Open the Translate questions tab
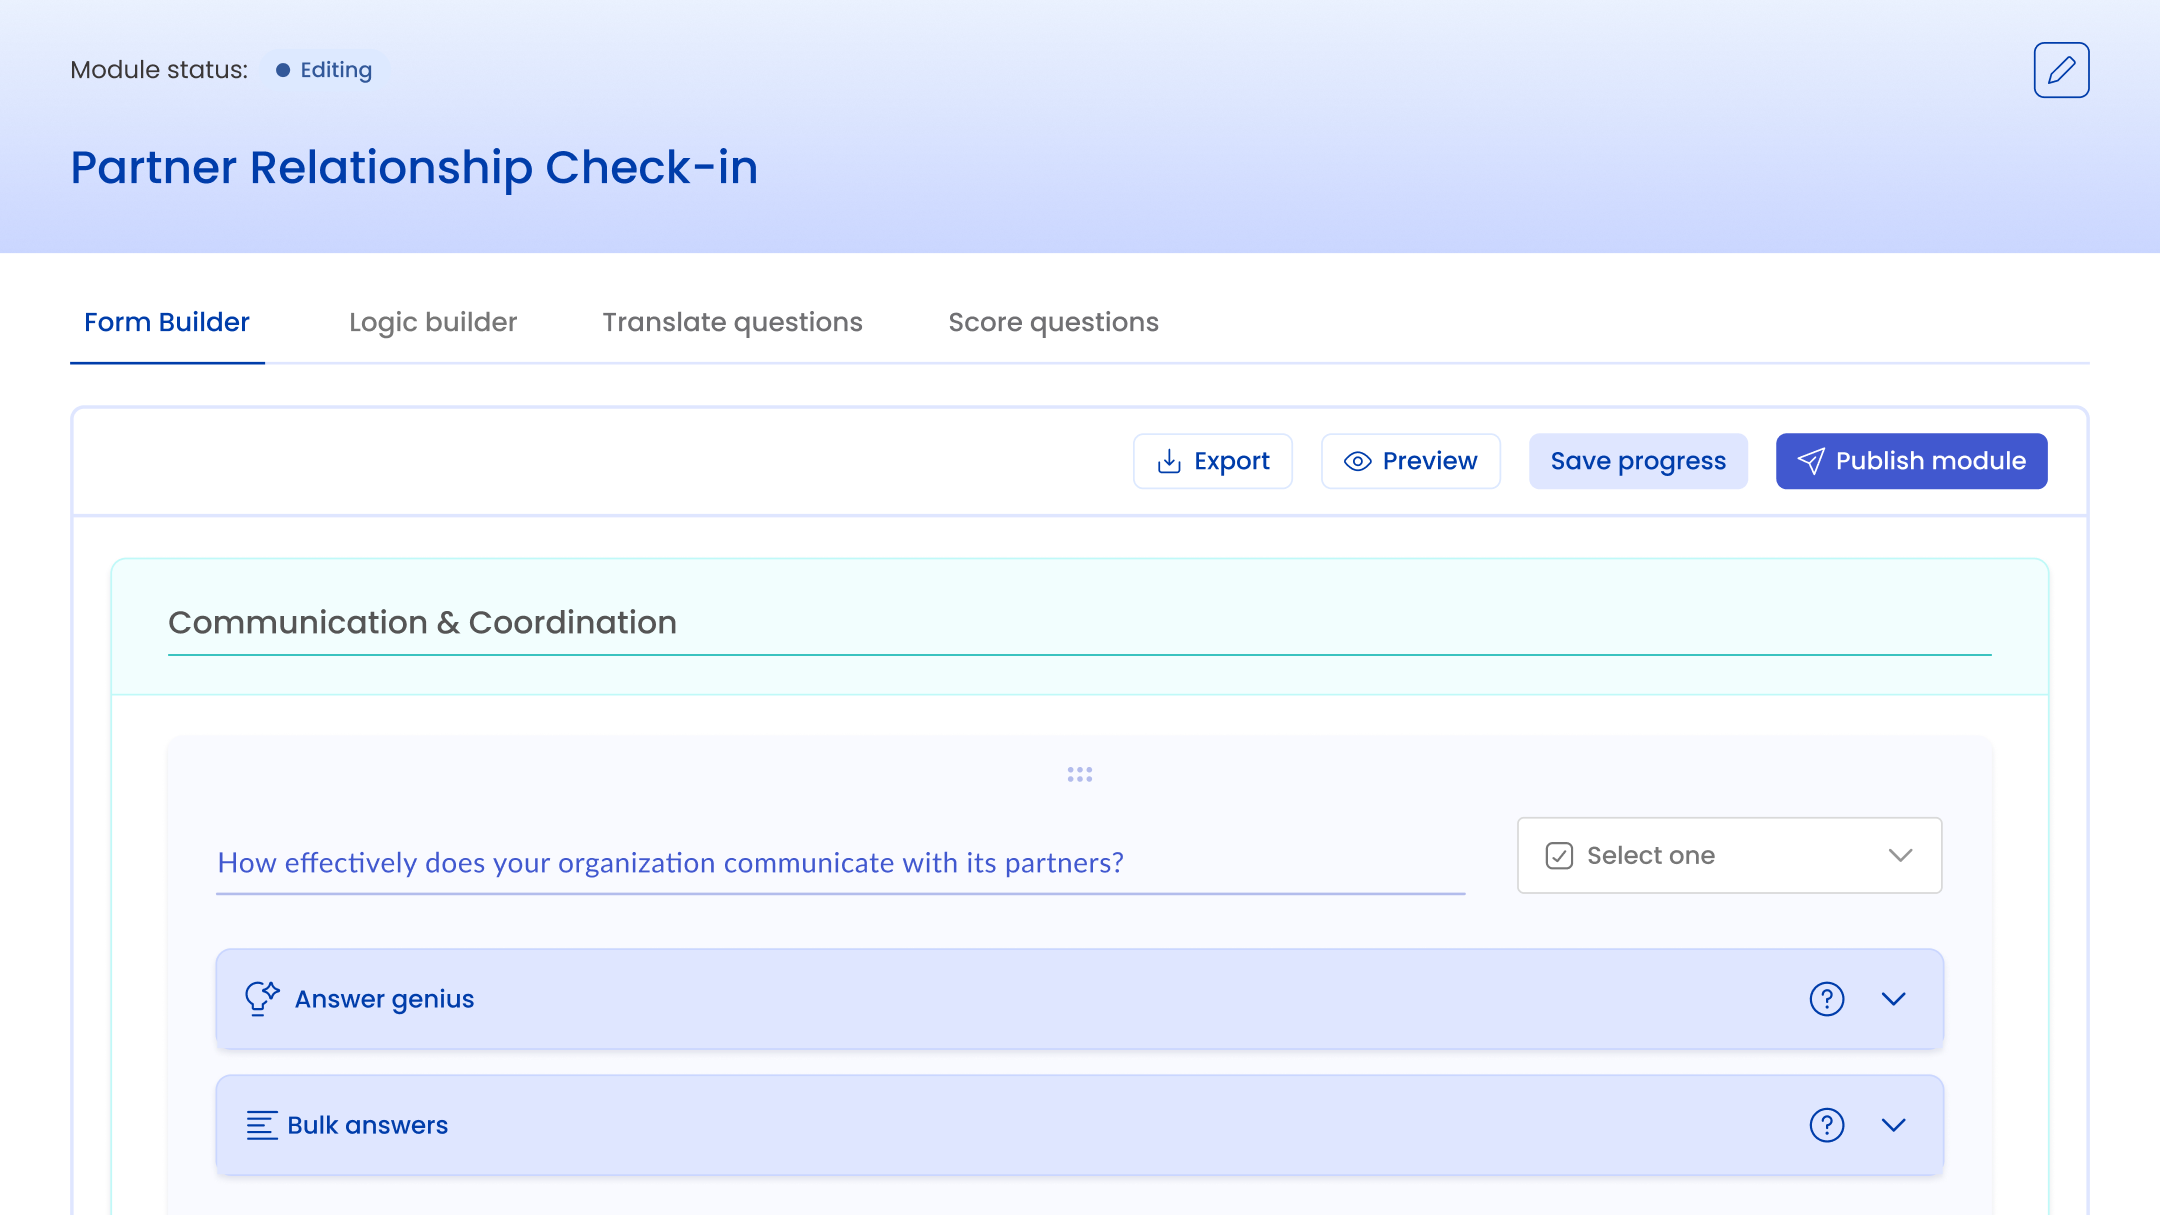 pos(732,322)
